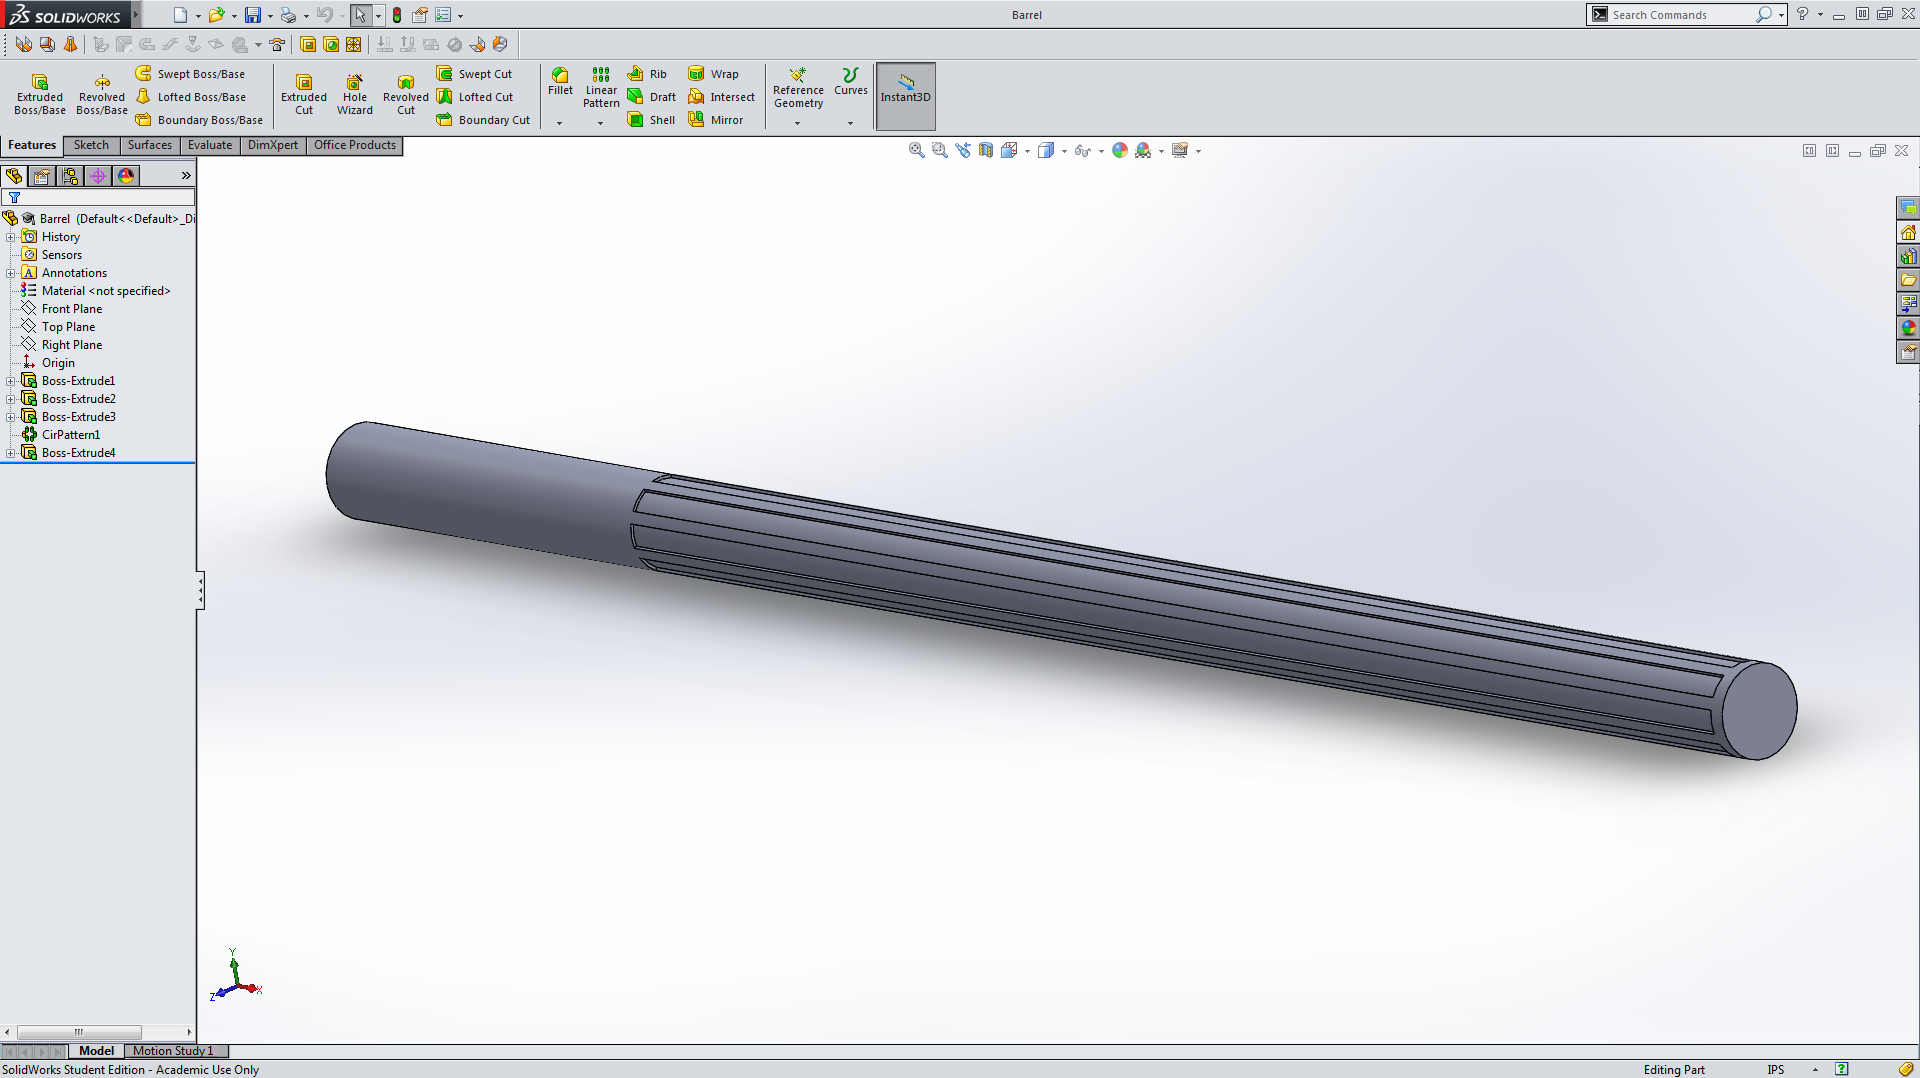
Task: Open the Fillet dropdown arrow
Action: (560, 123)
